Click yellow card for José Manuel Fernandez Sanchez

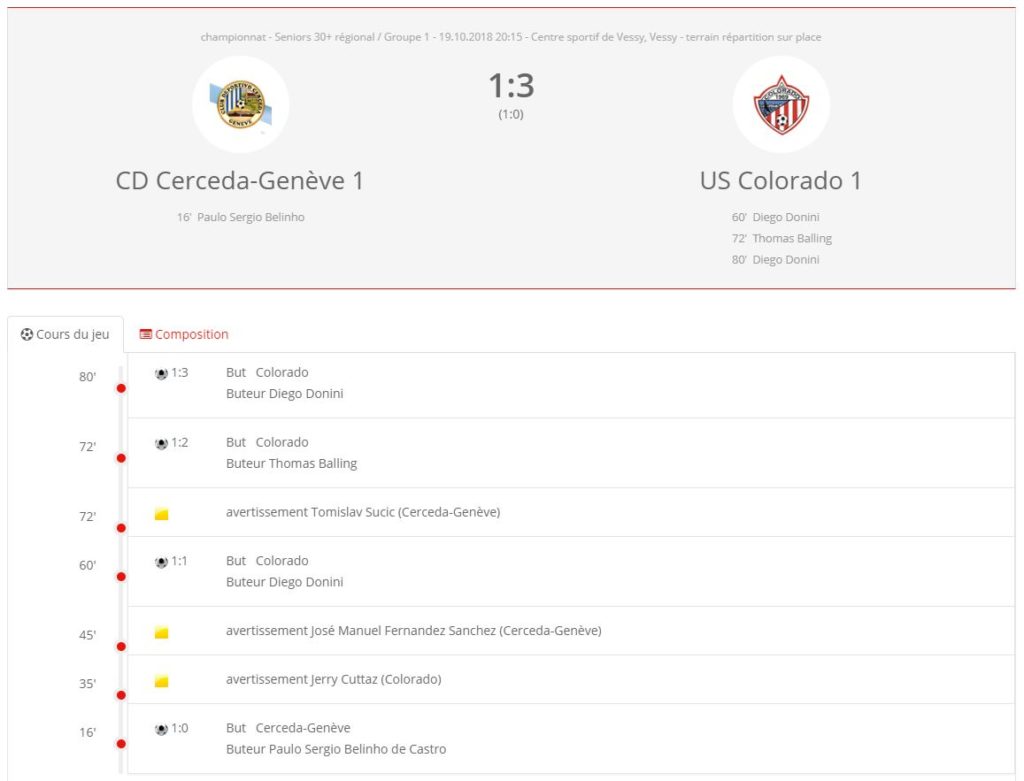point(161,632)
